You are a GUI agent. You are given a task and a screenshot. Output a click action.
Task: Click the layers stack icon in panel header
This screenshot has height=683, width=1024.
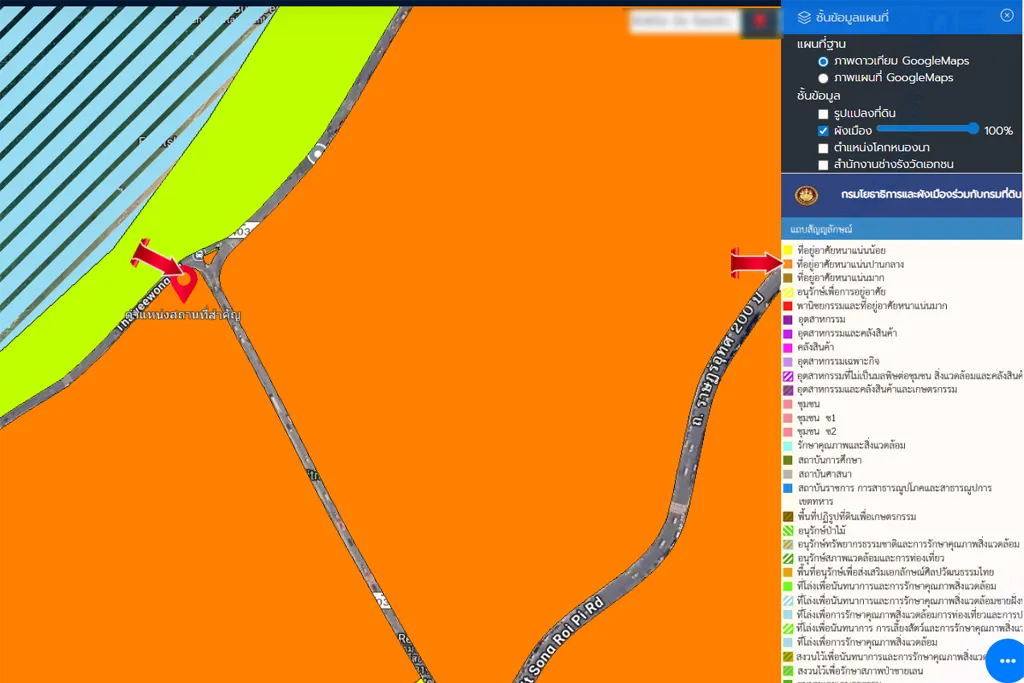tap(804, 18)
